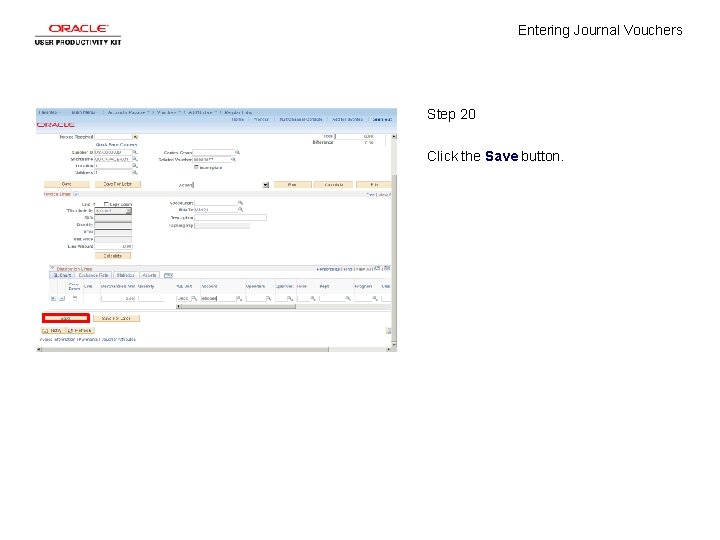The width and height of the screenshot is (720, 540).
Task: Click into the Line Amount field
Action: click(113, 247)
